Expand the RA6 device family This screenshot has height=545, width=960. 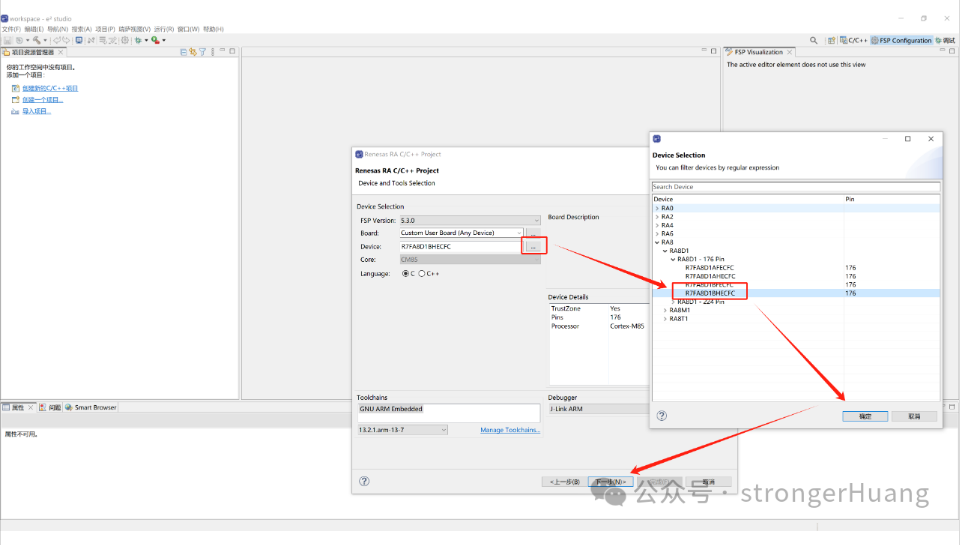tap(657, 234)
